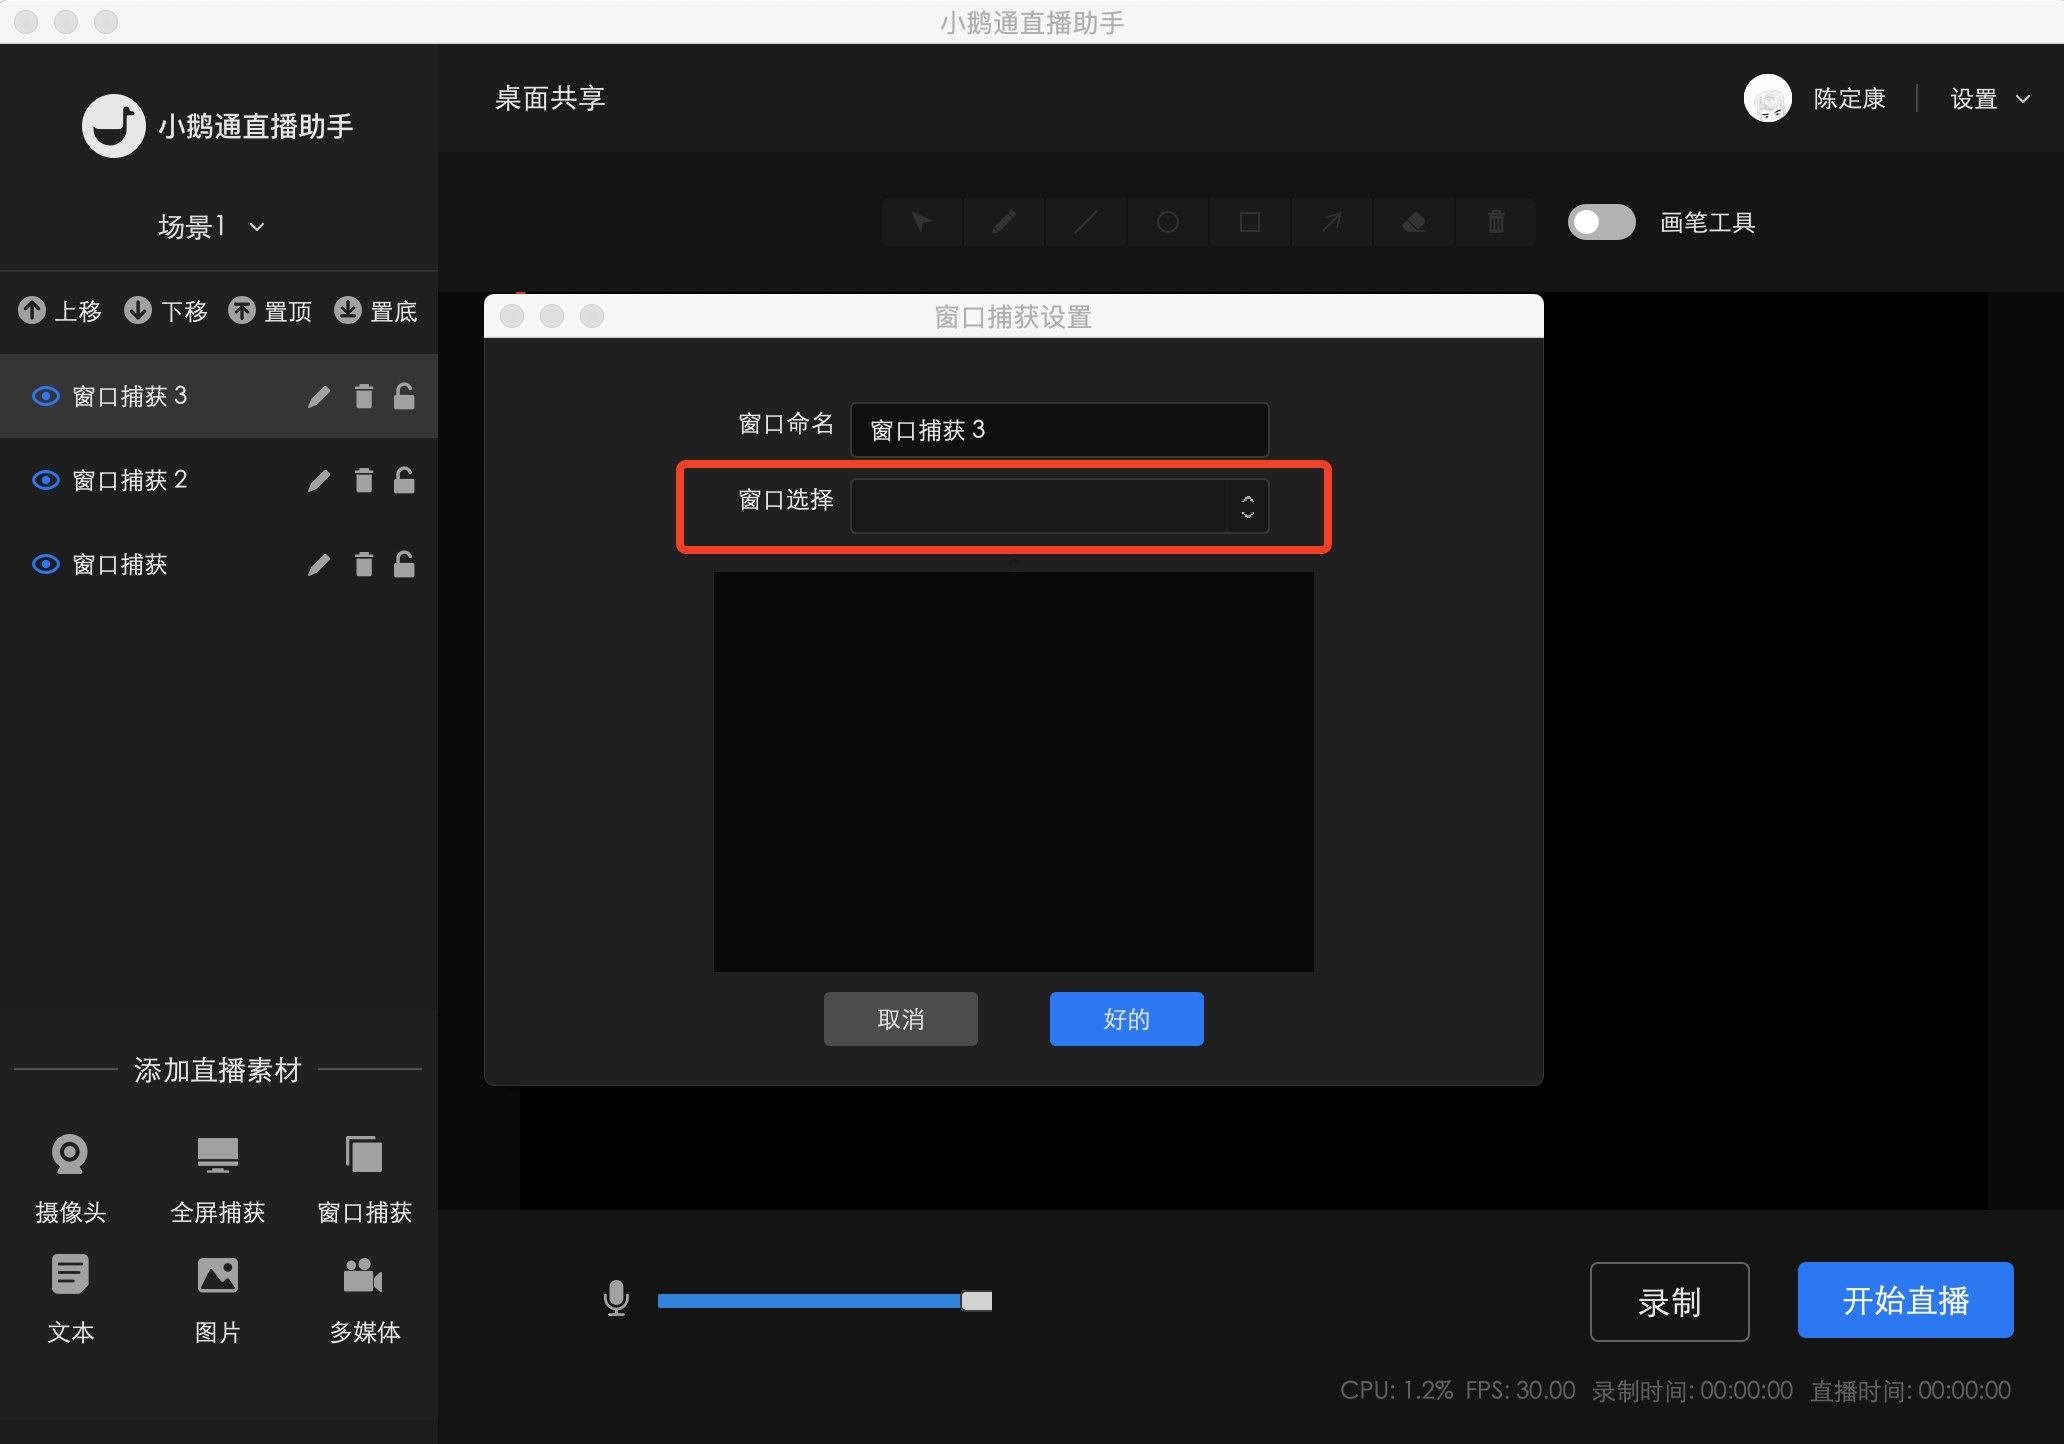Click the eraser tool in the brush toolbar

click(1413, 222)
